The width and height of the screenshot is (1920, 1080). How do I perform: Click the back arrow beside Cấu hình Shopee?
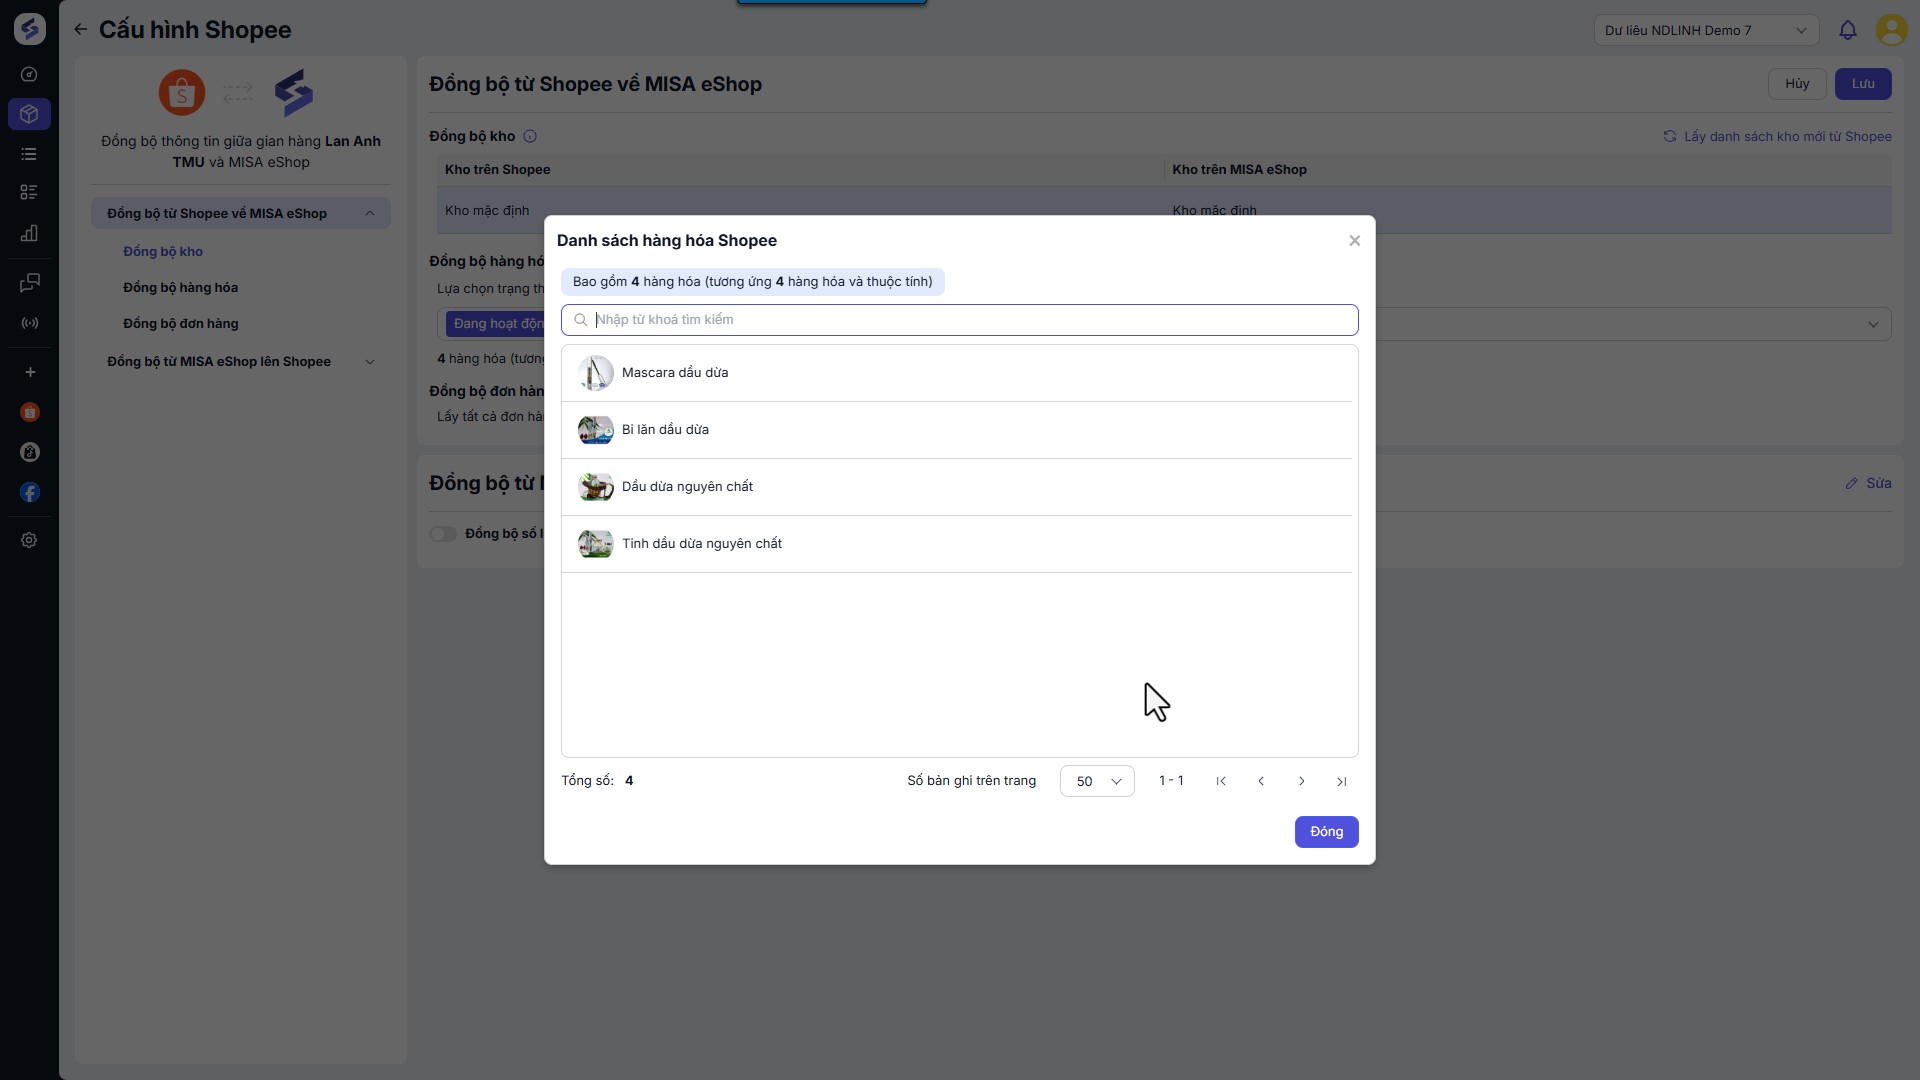coord(80,30)
